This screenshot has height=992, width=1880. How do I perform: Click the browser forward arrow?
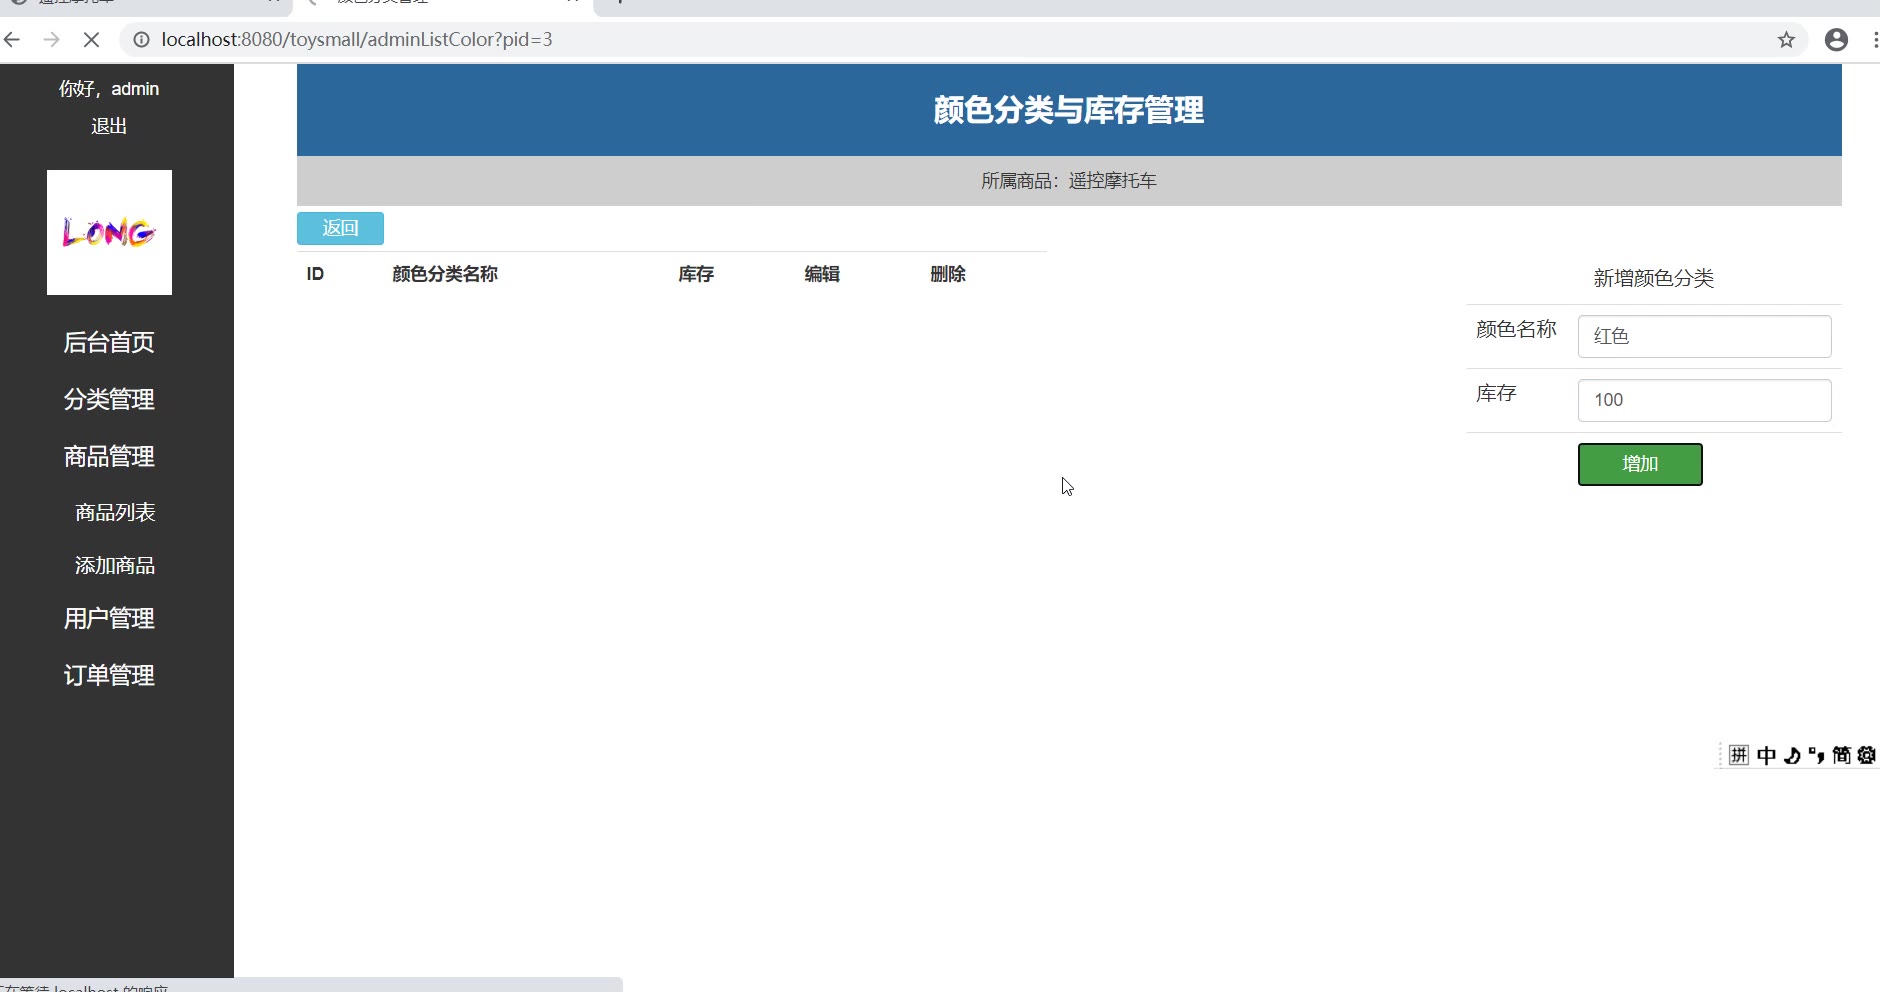click(x=52, y=39)
